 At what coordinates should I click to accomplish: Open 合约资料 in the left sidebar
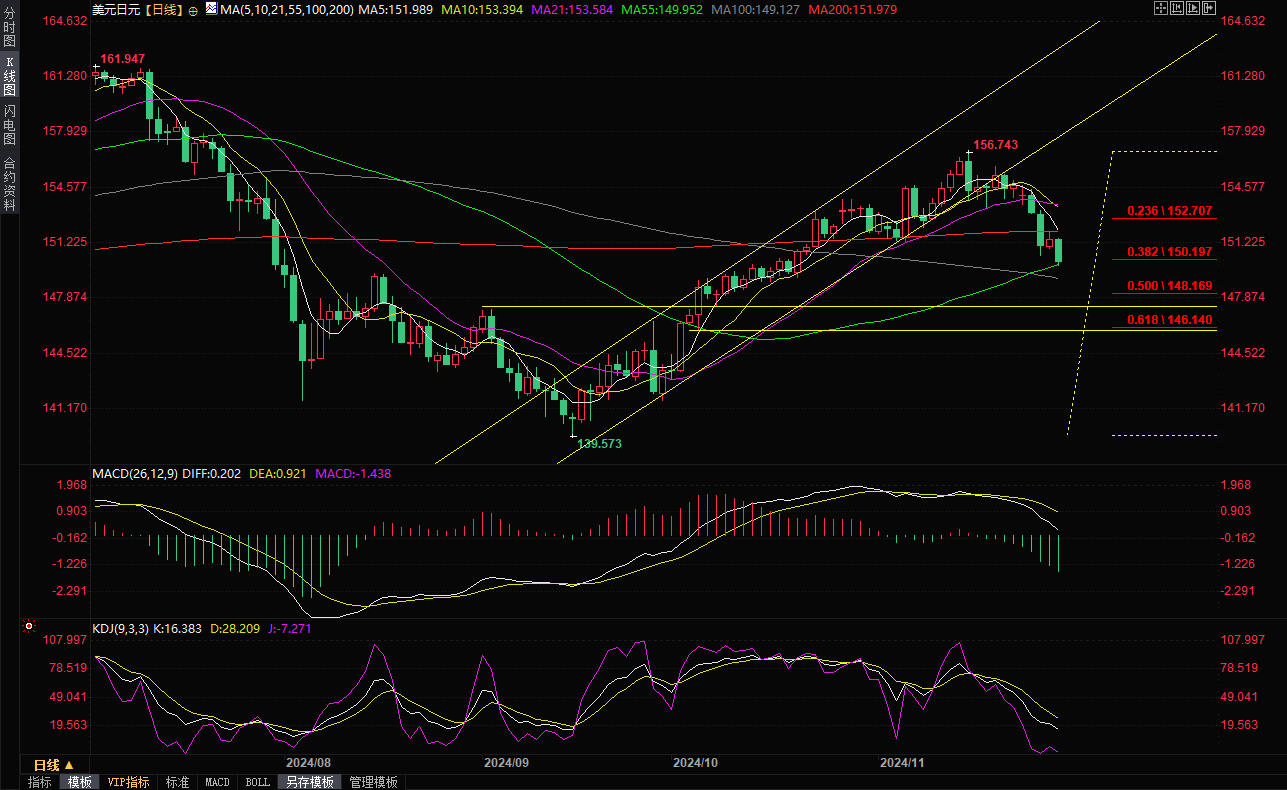click(10, 183)
